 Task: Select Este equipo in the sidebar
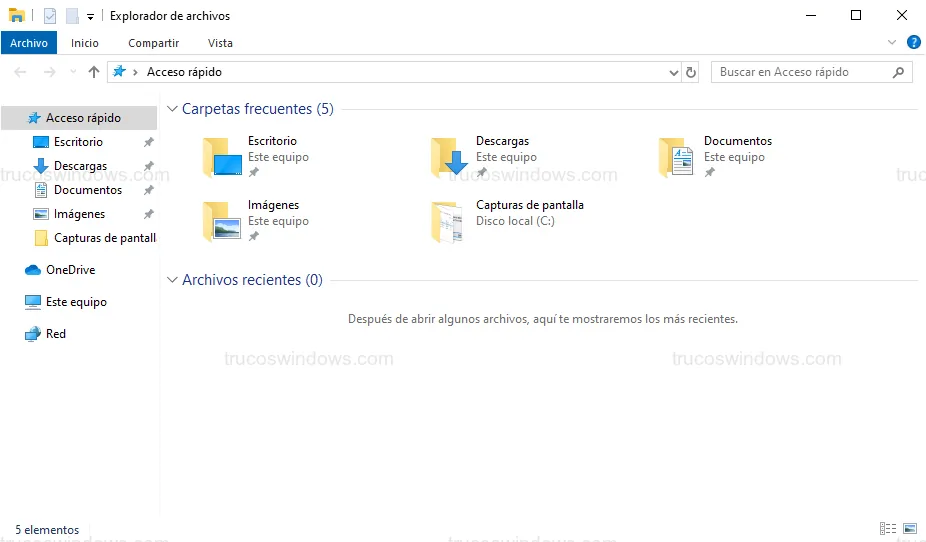76,302
